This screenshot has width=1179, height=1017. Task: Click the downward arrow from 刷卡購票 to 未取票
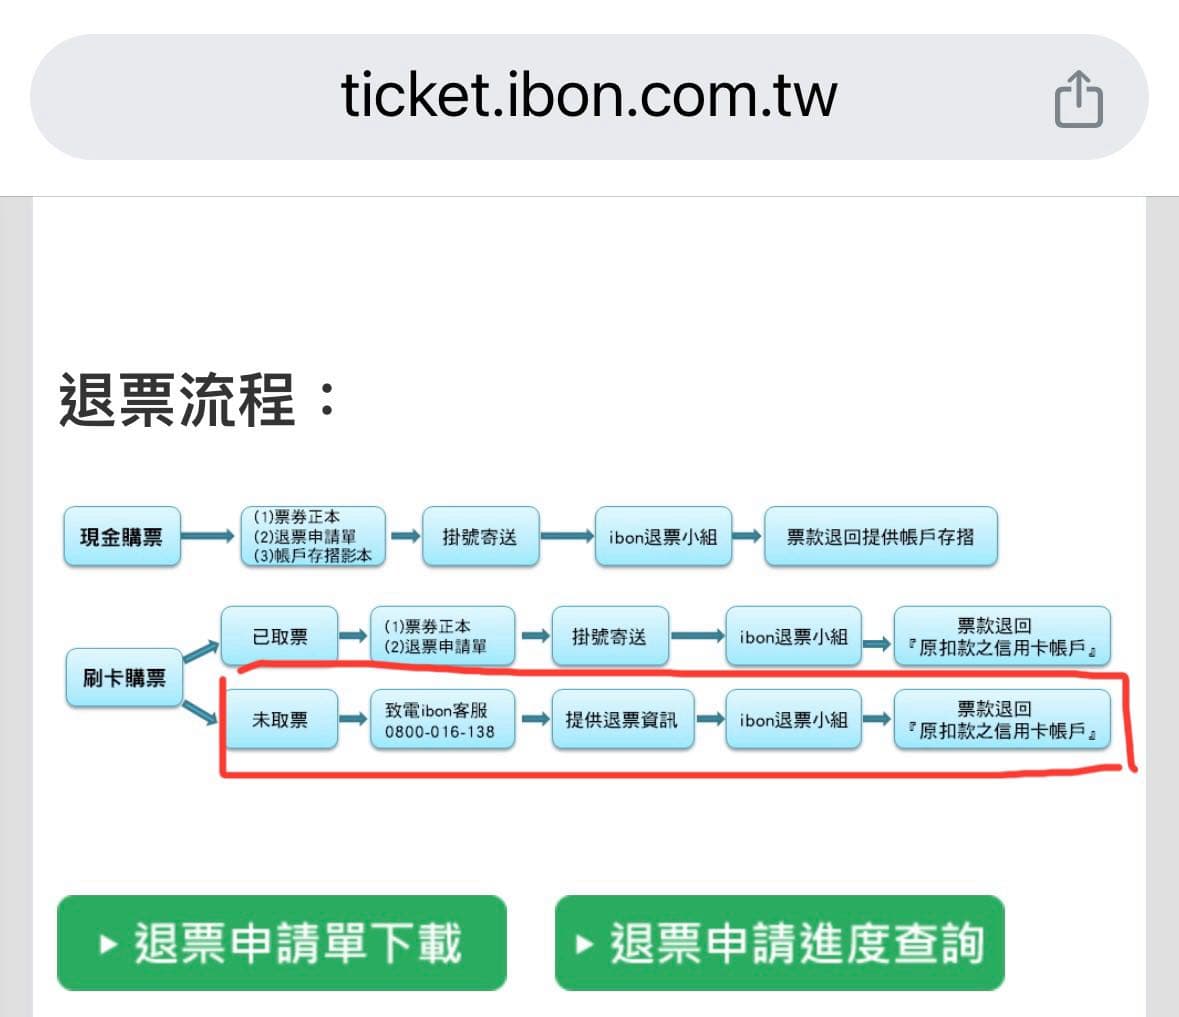[x=200, y=712]
